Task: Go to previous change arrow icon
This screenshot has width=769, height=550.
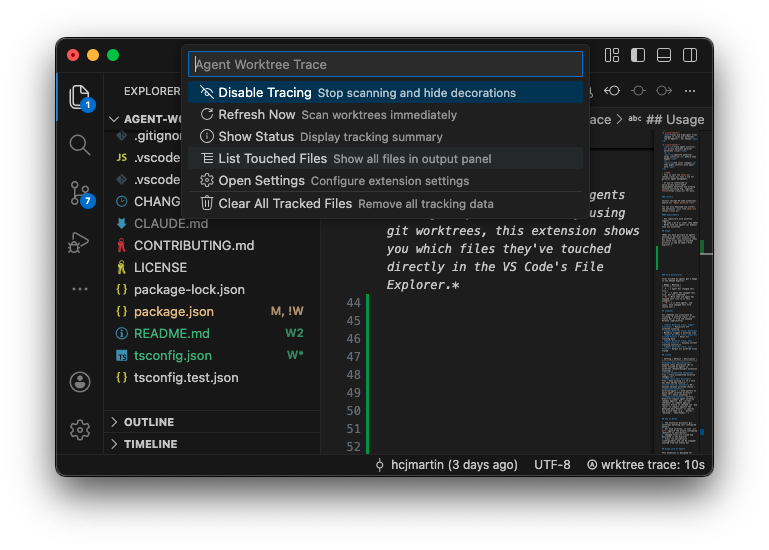Action: (x=612, y=91)
